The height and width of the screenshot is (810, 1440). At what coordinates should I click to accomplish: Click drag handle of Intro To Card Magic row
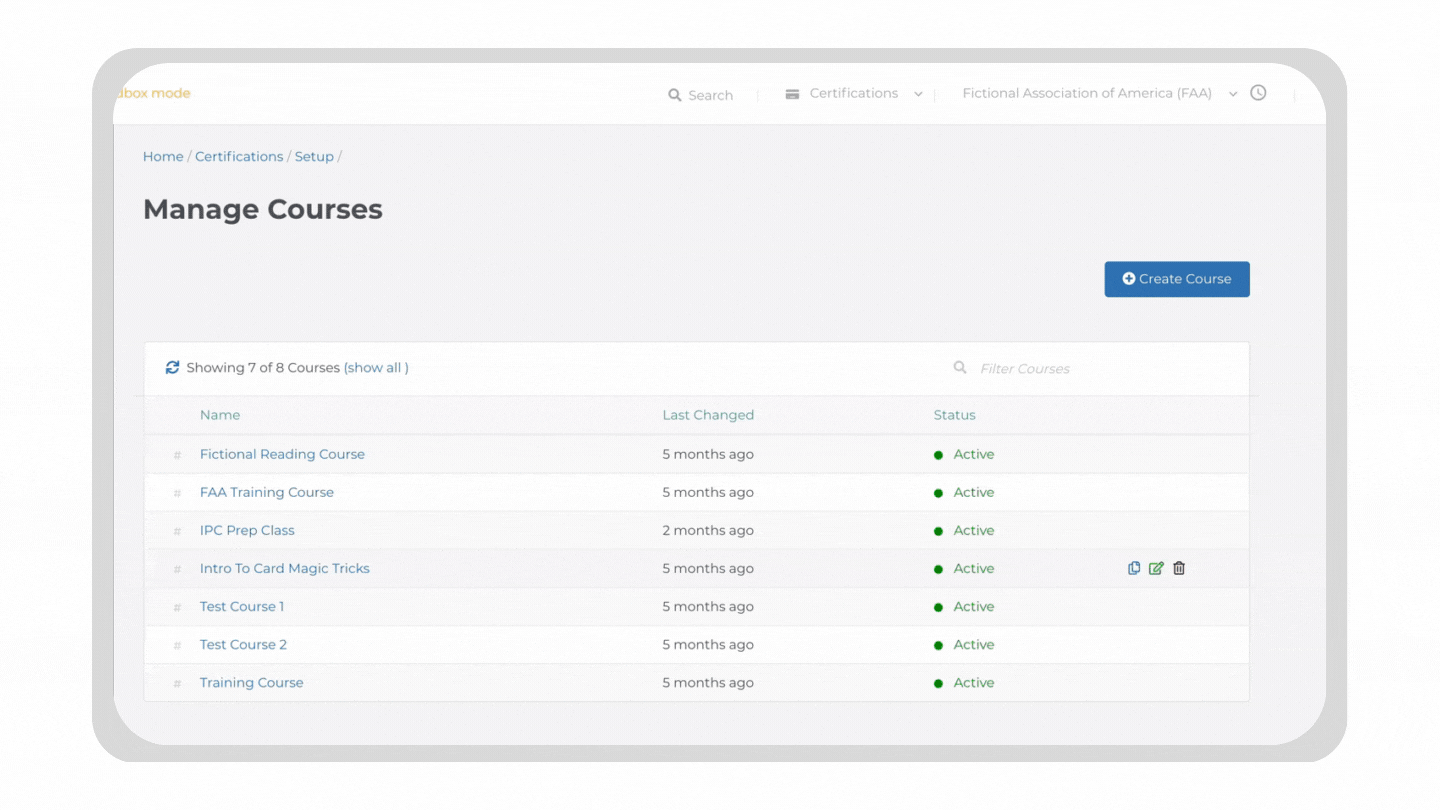pos(177,569)
